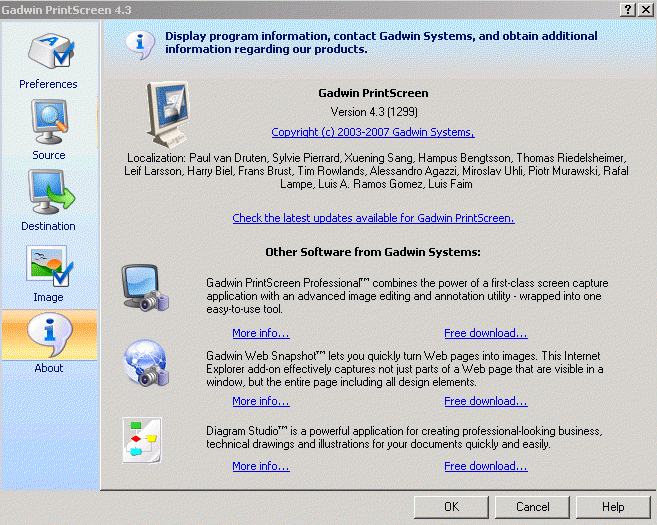Image resolution: width=657 pixels, height=525 pixels.
Task: Open More info for PrintScreen Professional
Action: [261, 333]
